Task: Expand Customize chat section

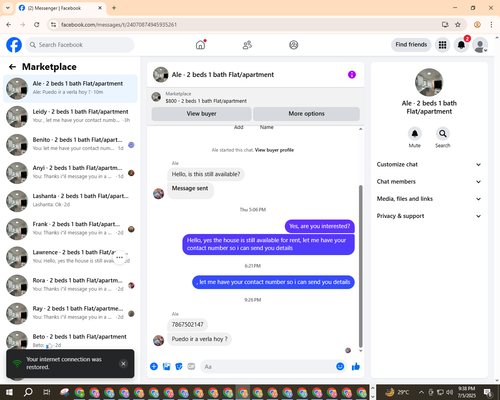Action: [x=429, y=164]
